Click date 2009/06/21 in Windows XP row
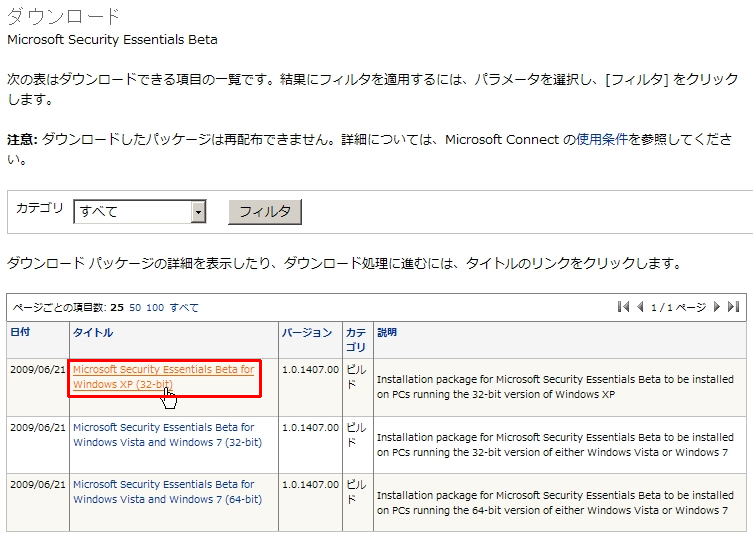753x535 pixels. coord(38,369)
